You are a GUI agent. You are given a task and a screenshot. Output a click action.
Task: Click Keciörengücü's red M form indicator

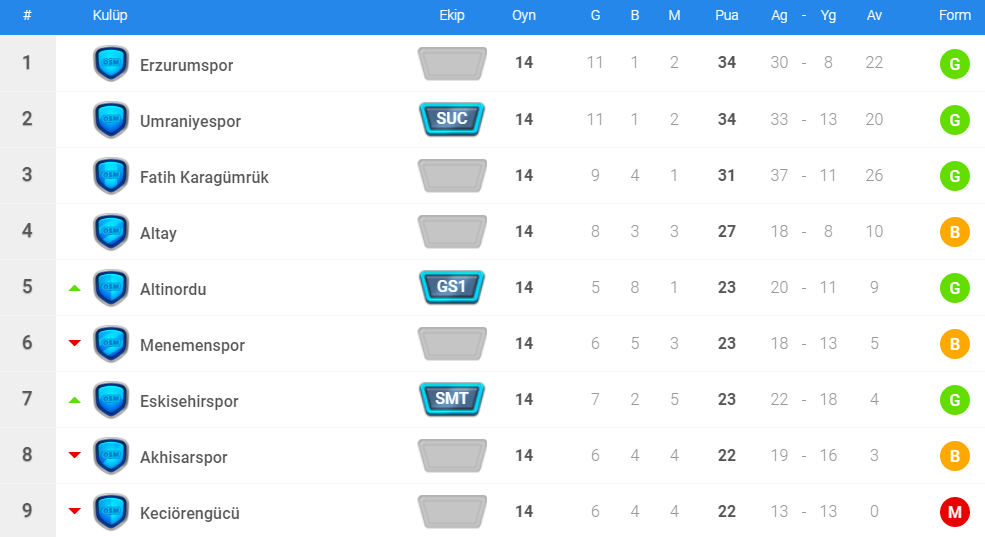(955, 513)
